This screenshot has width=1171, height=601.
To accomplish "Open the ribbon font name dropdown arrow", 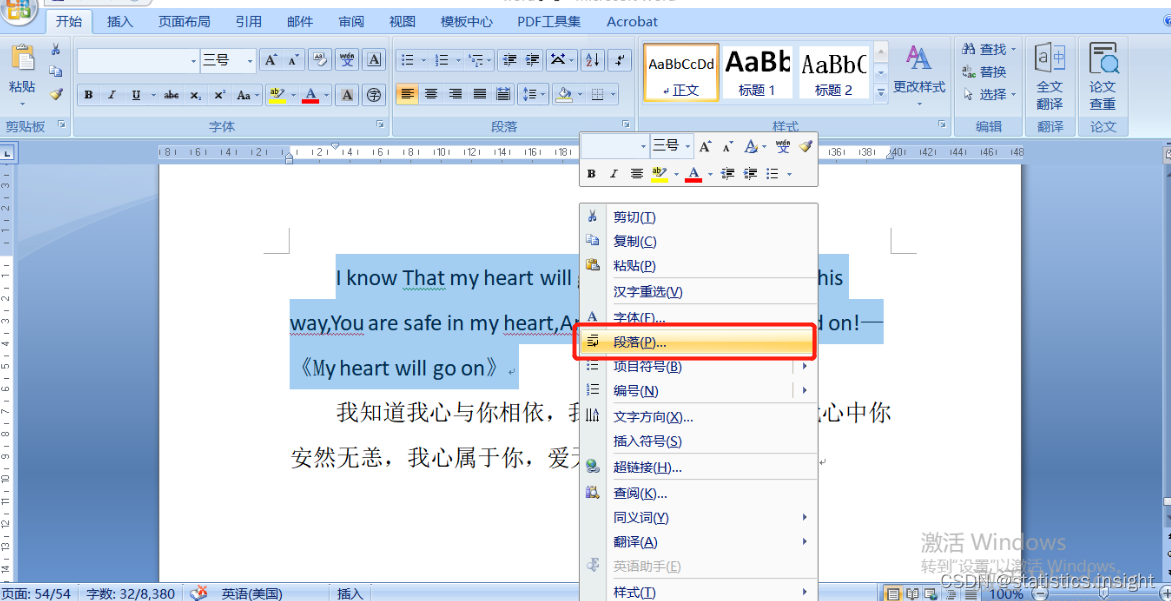I will [x=194, y=60].
